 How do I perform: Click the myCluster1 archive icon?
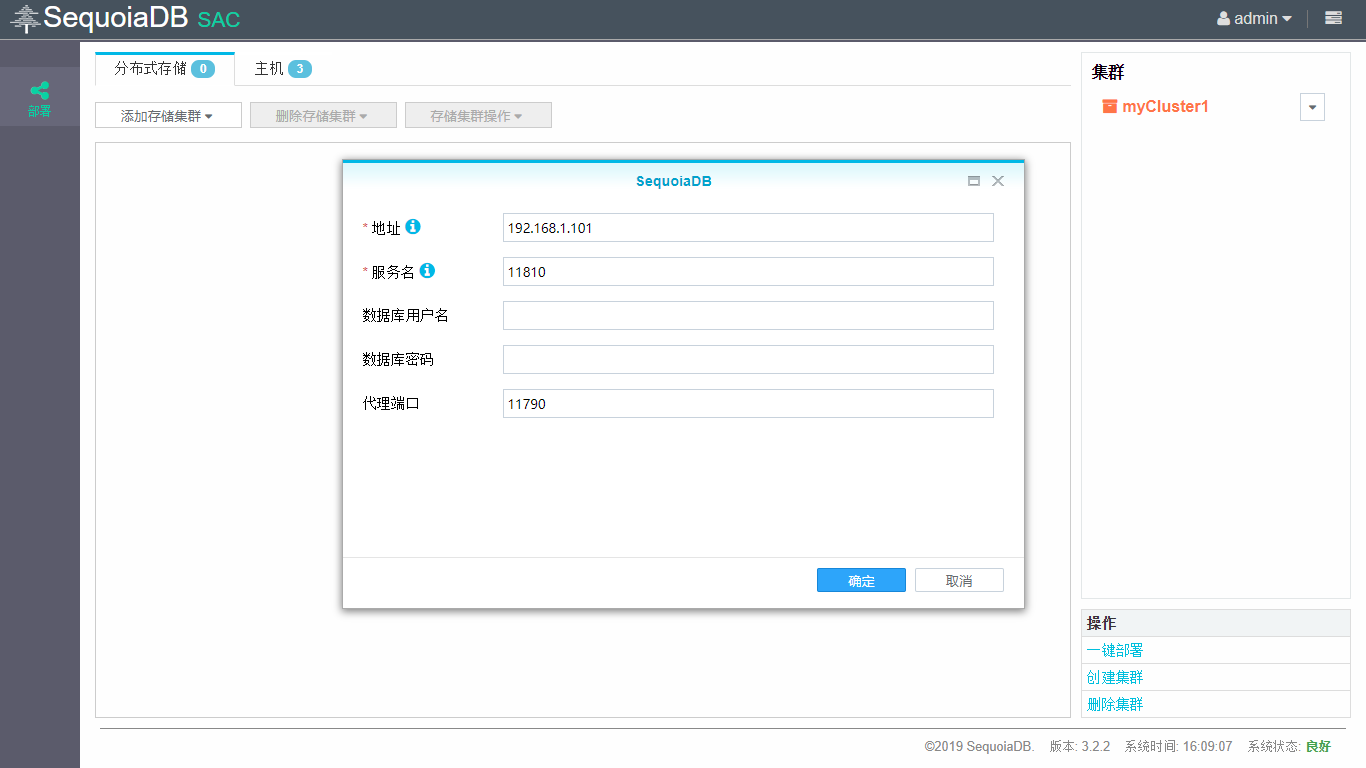click(x=1109, y=106)
